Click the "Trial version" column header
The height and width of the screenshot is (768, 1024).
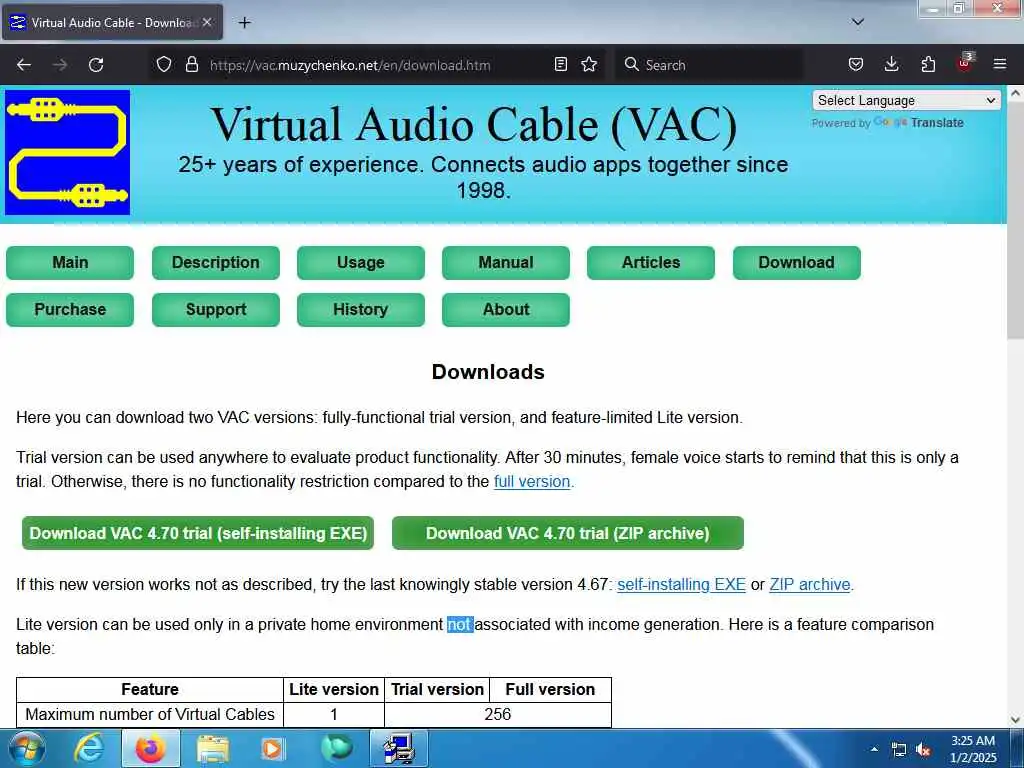click(x=437, y=690)
